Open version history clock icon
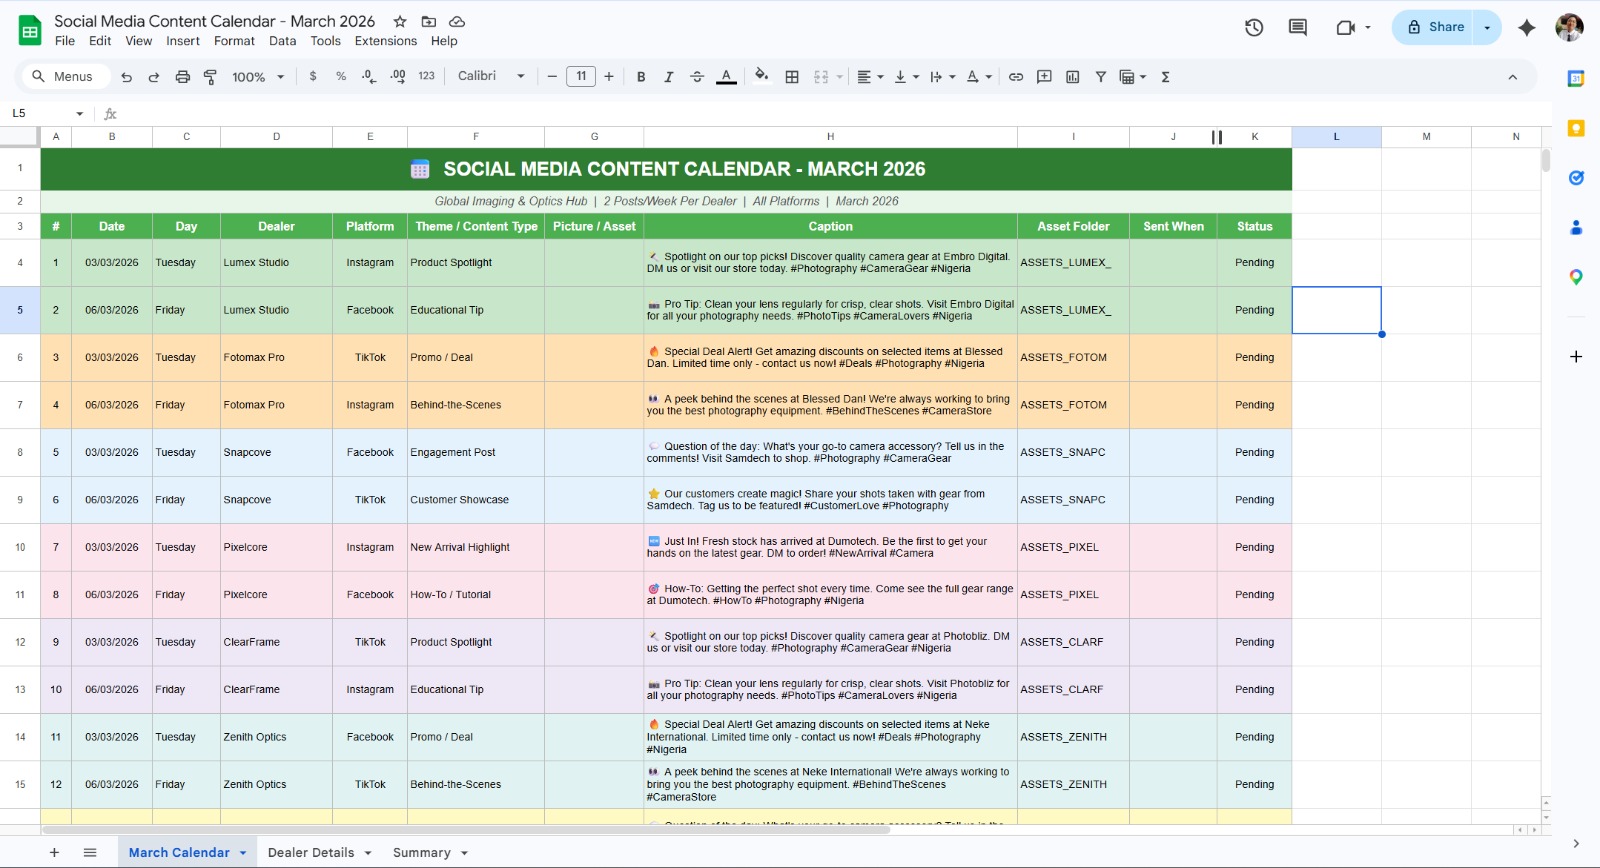Image resolution: width=1600 pixels, height=868 pixels. pyautogui.click(x=1254, y=27)
